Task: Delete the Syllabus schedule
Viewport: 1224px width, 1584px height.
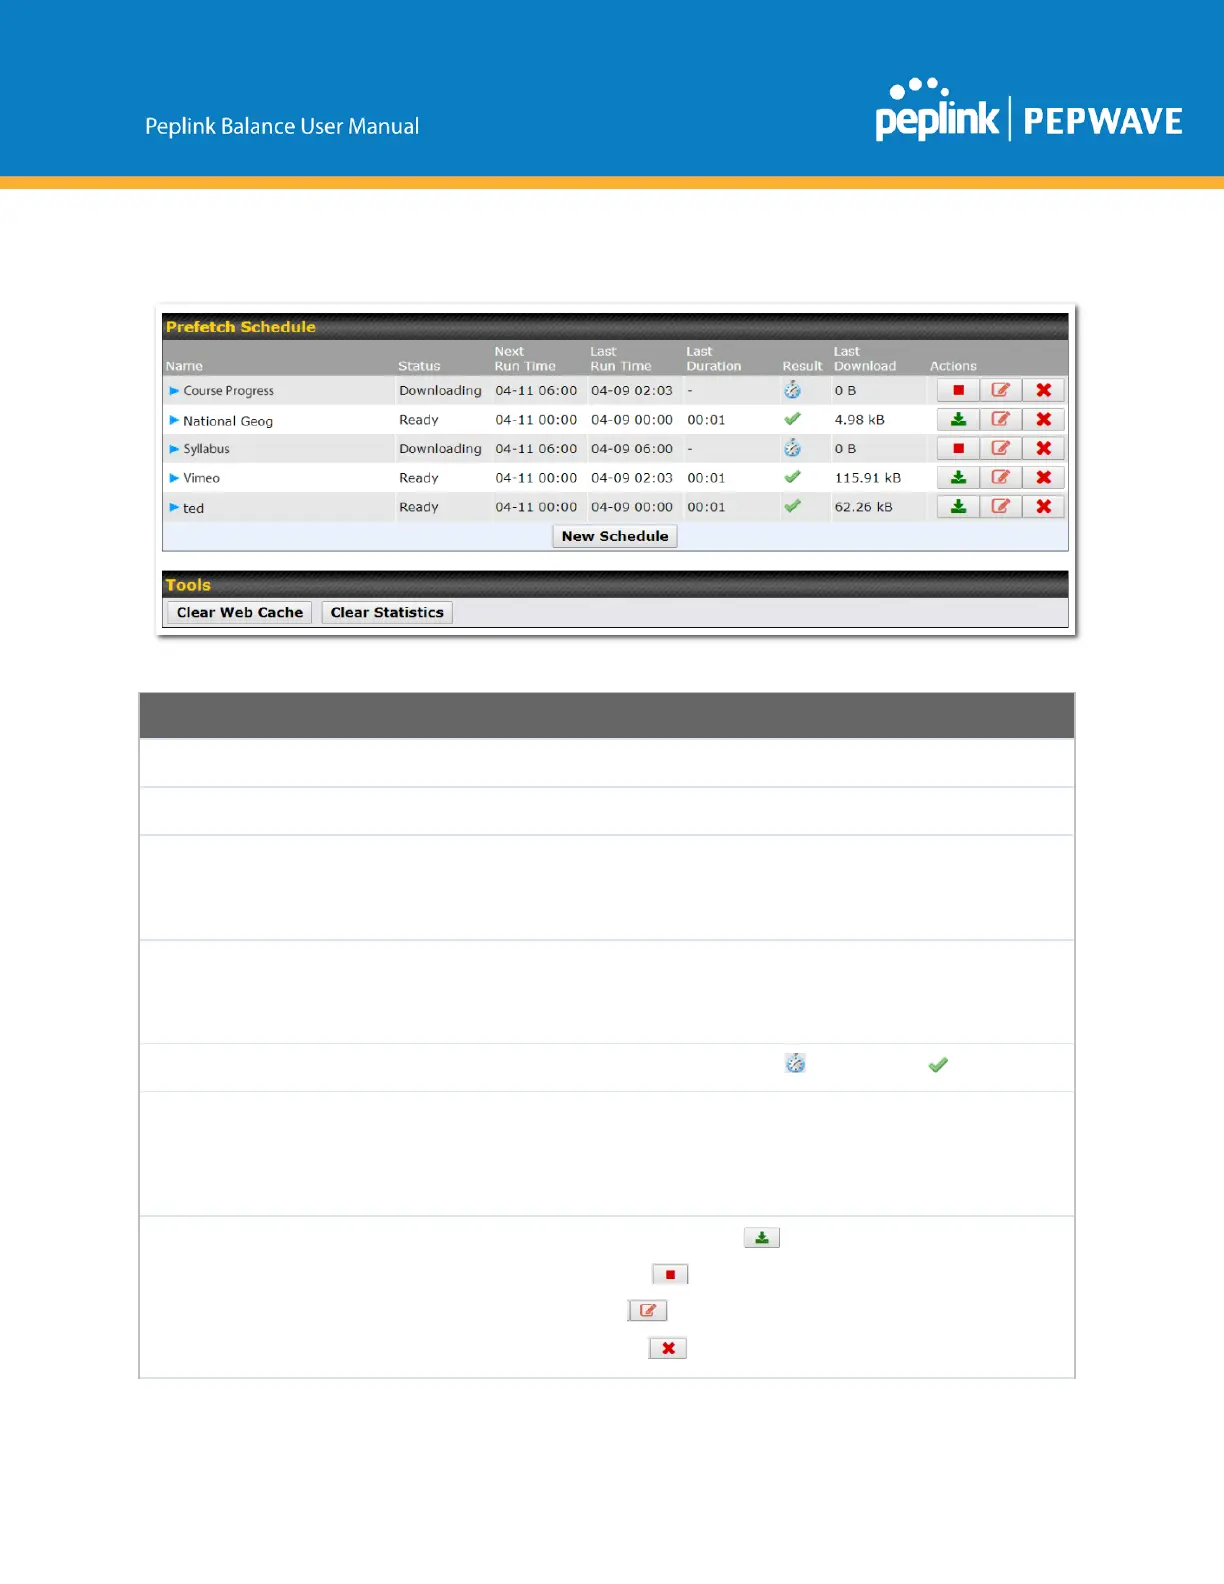Action: click(1043, 448)
